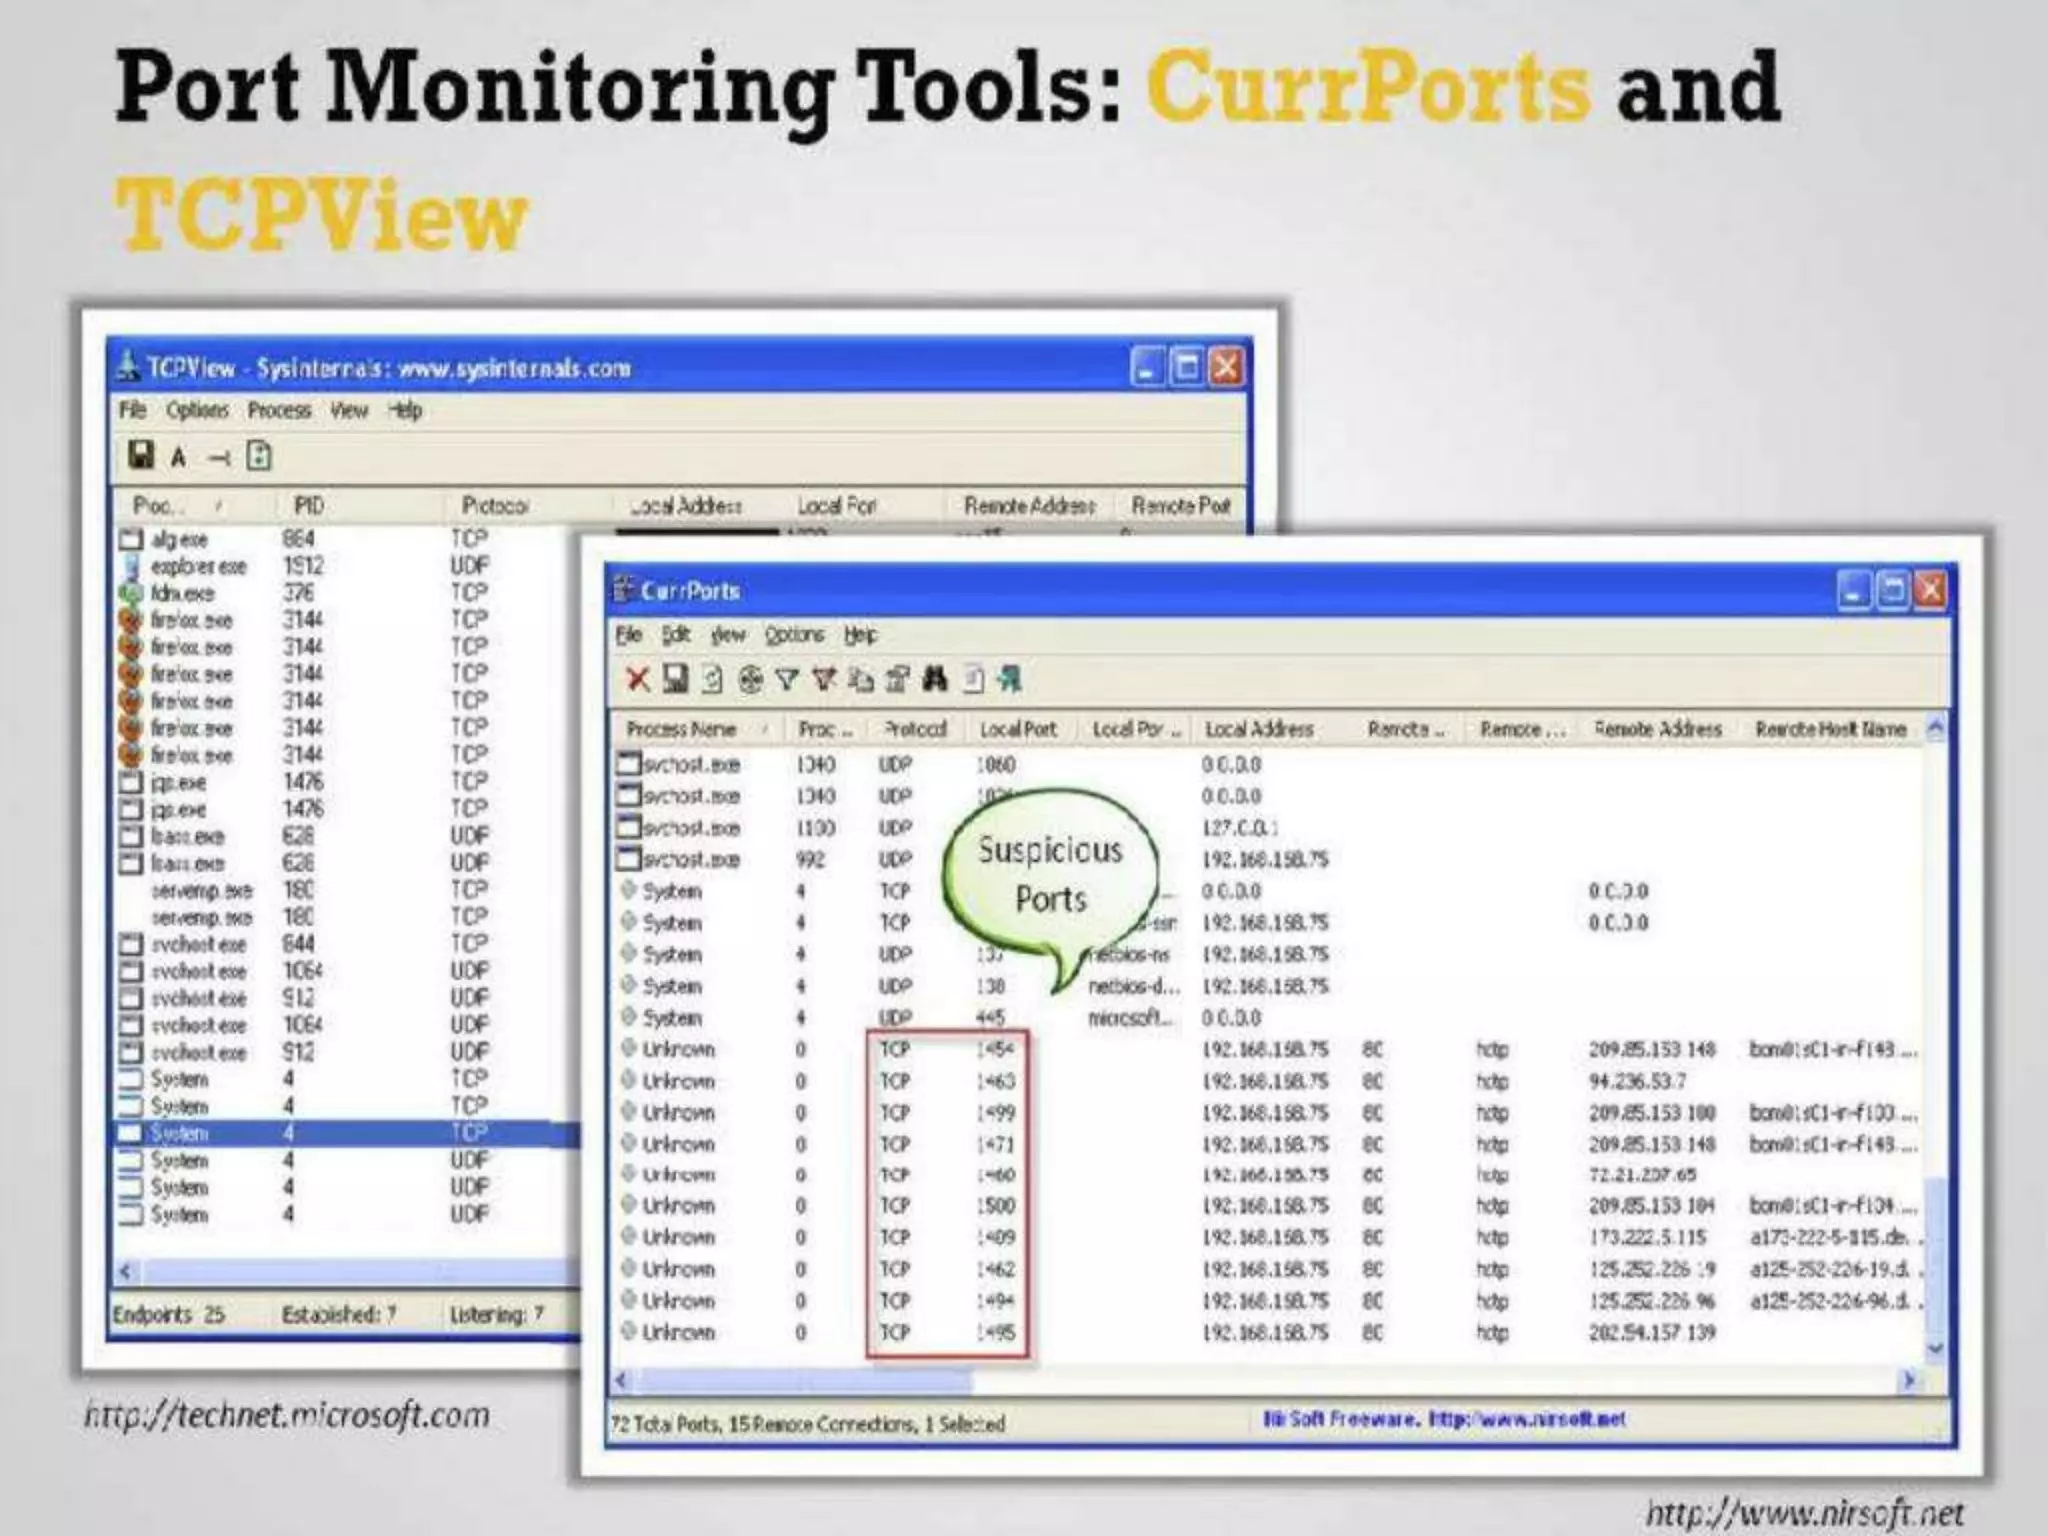This screenshot has height=1536, width=2048.
Task: Click icon of svchost.exe PID 644 in TCPView
Action: click(132, 944)
